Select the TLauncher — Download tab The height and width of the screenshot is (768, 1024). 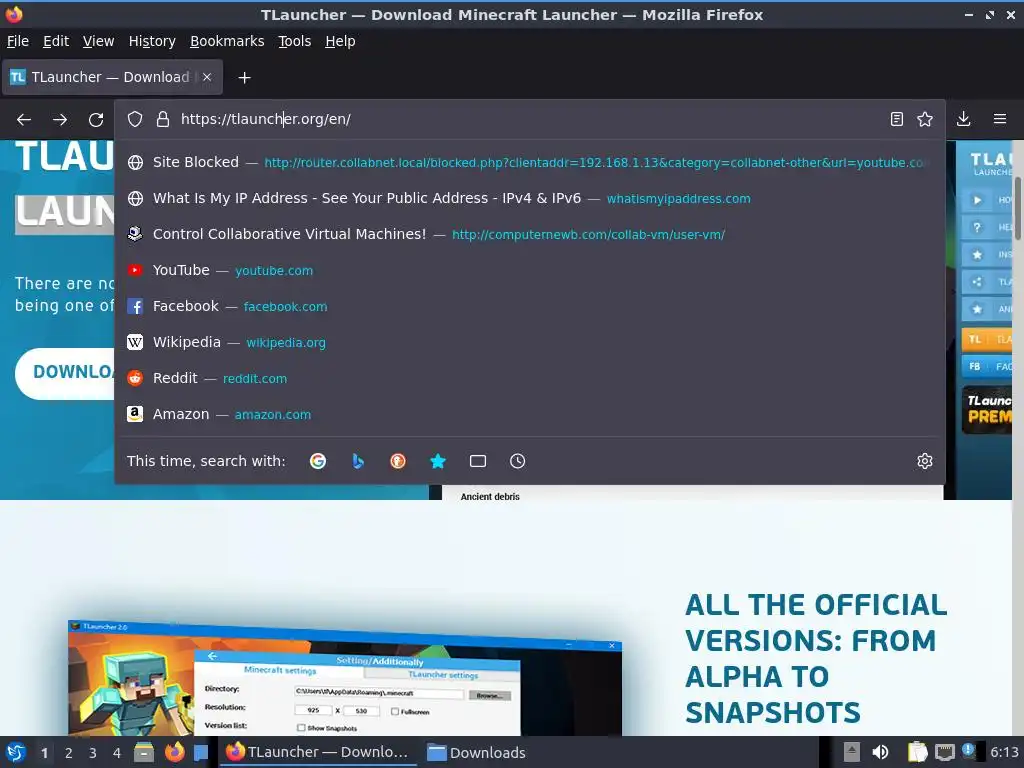point(112,77)
